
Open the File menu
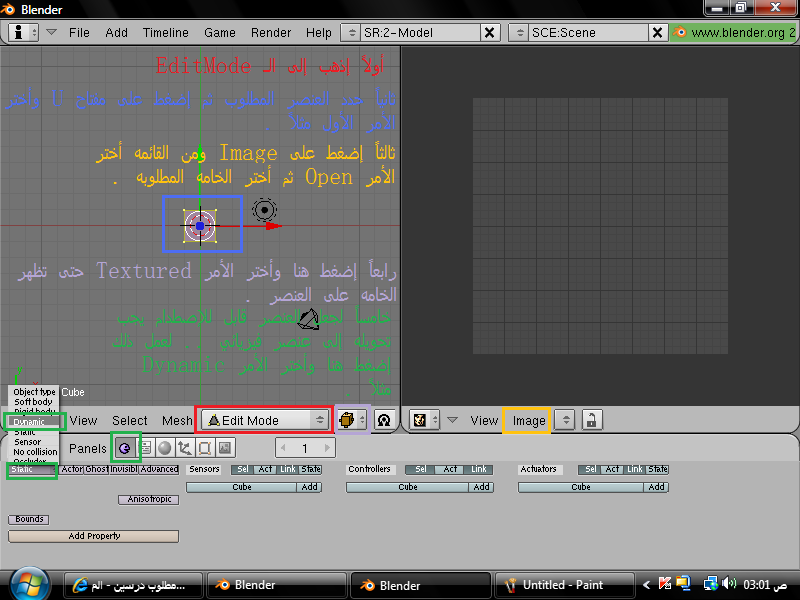click(x=79, y=33)
